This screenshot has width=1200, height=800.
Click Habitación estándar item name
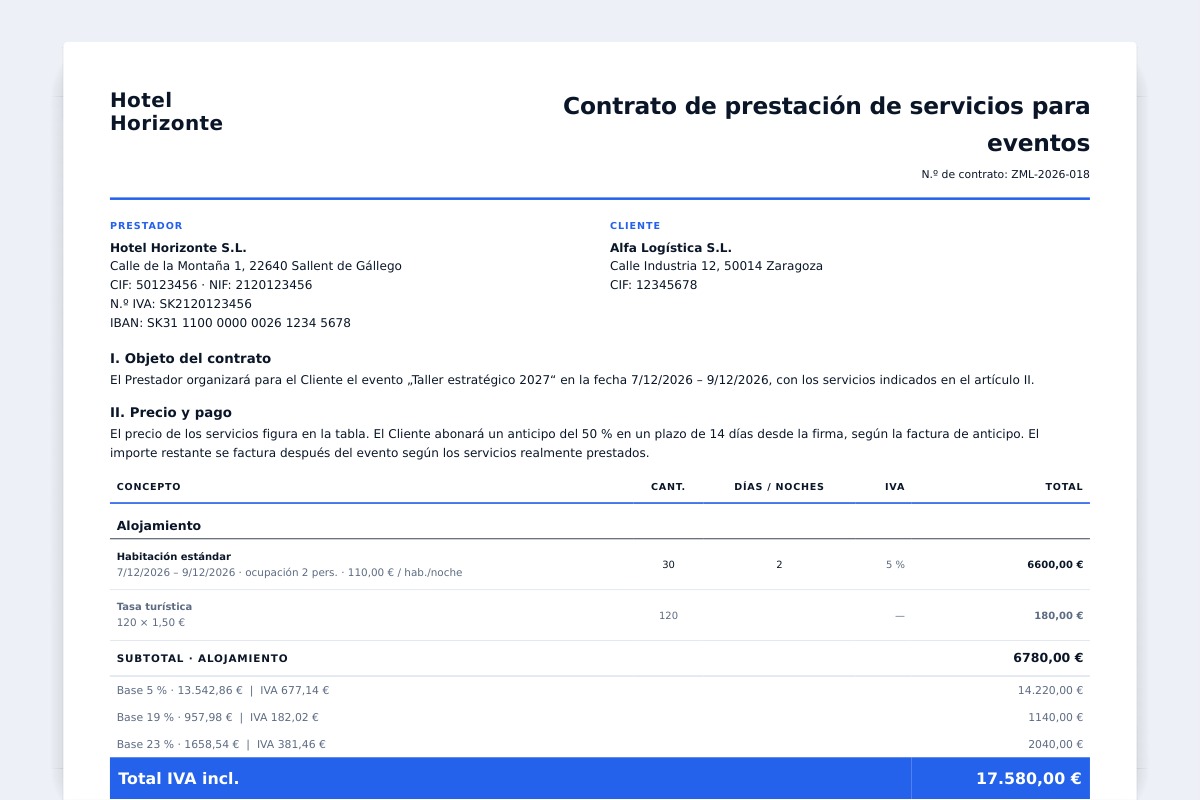point(174,557)
